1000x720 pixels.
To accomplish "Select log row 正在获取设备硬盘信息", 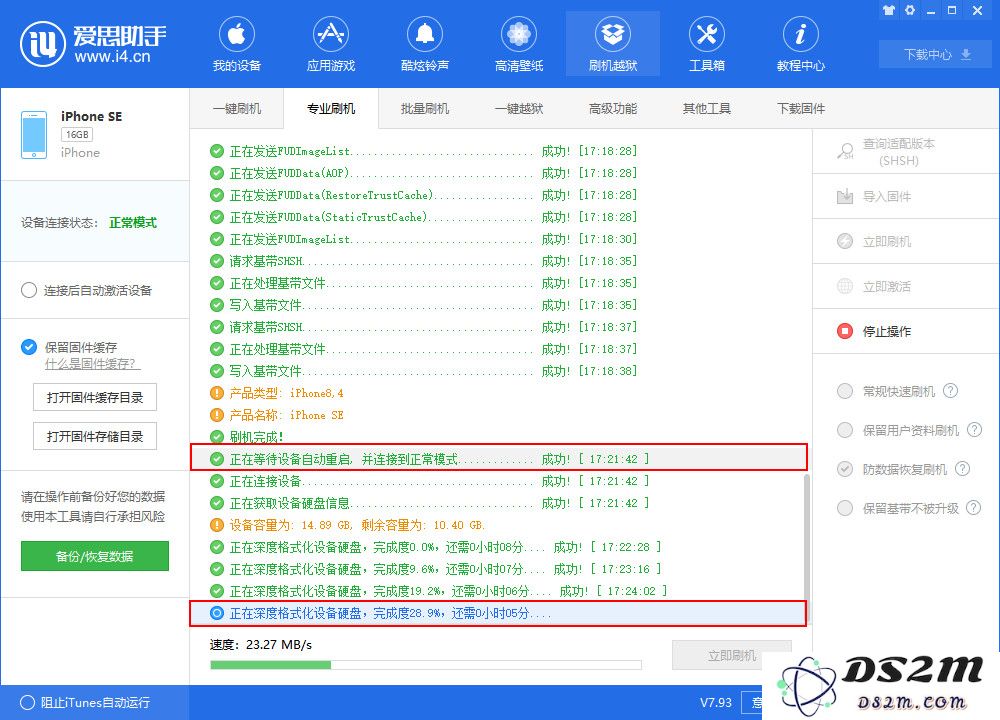I will pyautogui.click(x=499, y=503).
